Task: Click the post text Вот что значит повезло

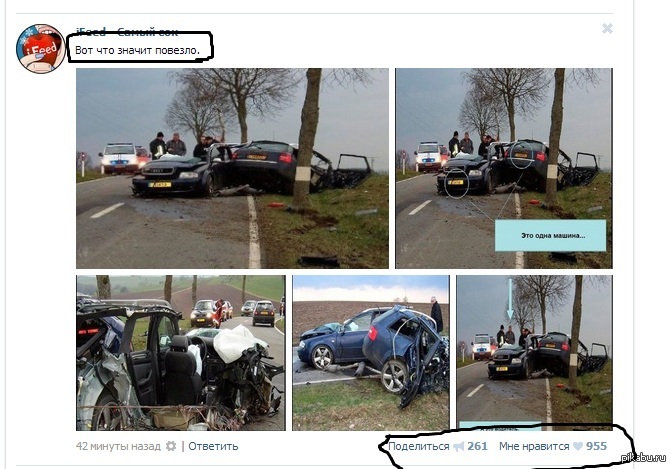Action: pos(137,50)
